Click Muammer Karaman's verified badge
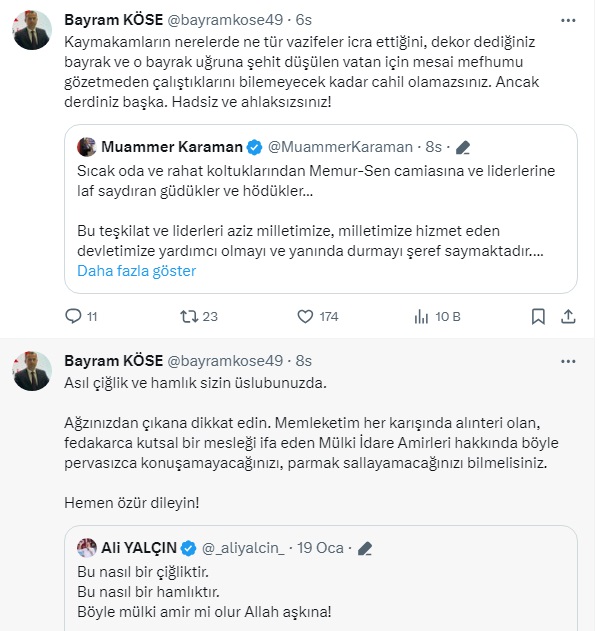 254,147
